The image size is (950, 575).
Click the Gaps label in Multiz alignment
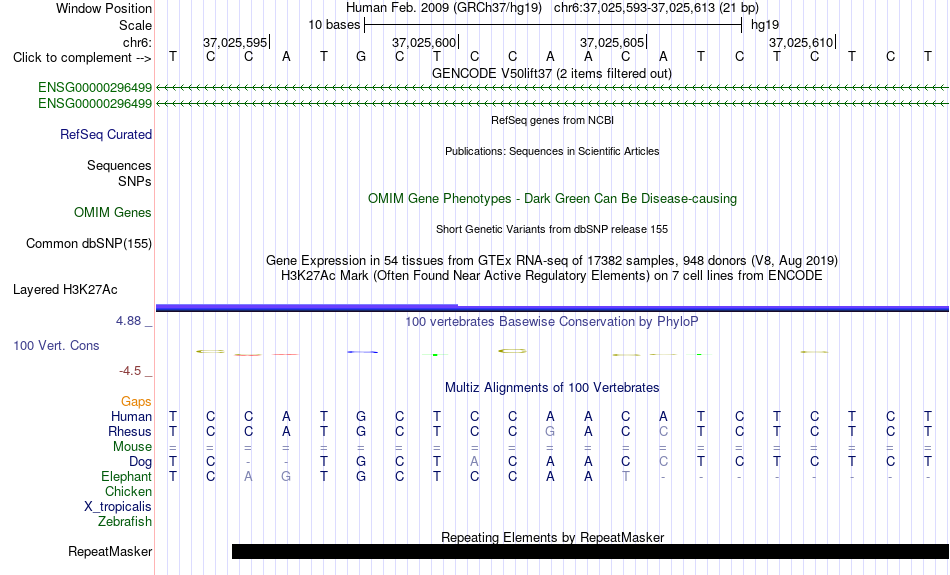pyautogui.click(x=136, y=402)
